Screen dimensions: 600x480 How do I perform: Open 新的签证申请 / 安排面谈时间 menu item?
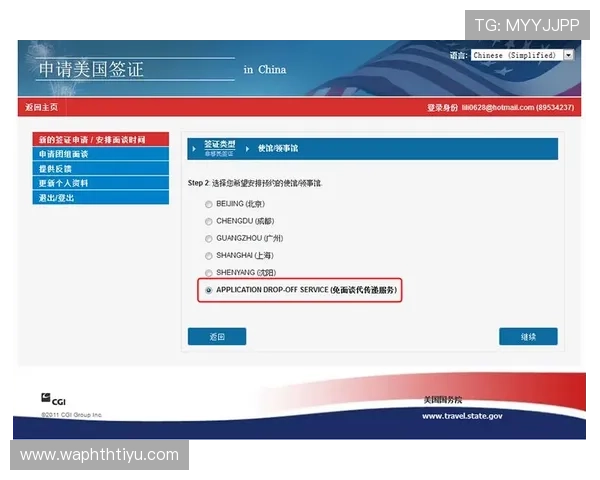point(101,139)
